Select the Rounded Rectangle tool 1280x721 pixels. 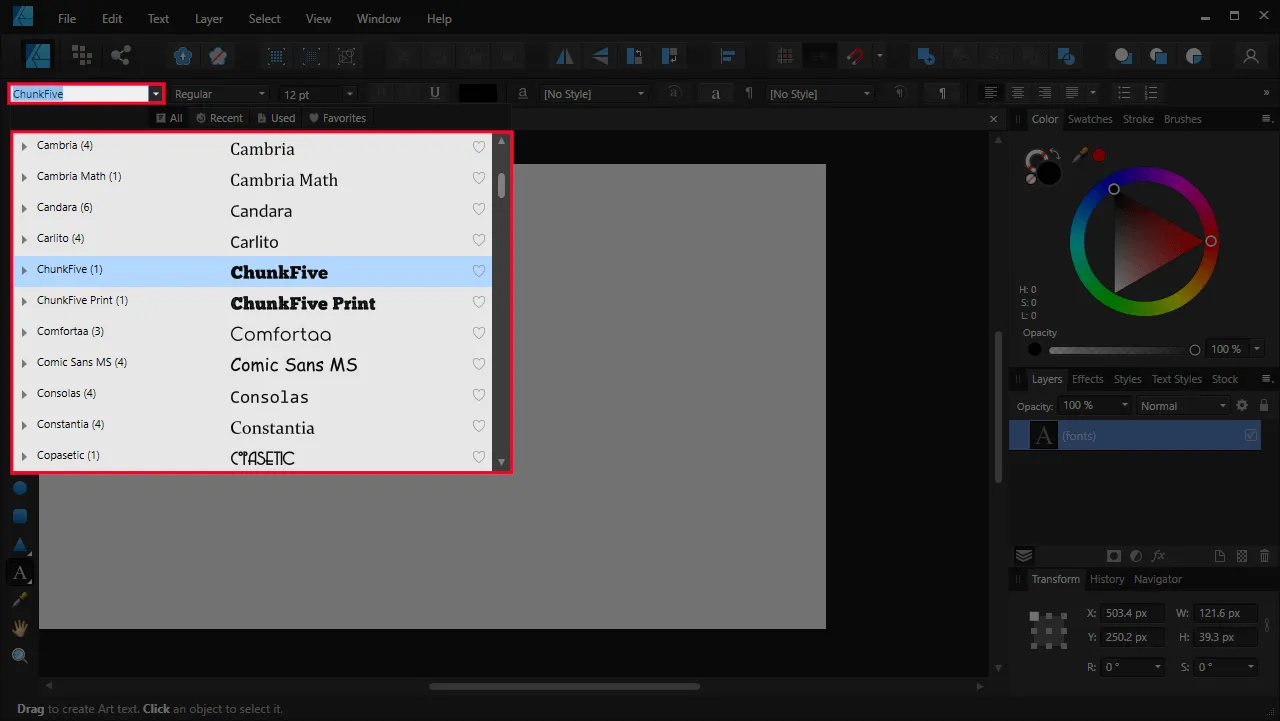[19, 517]
